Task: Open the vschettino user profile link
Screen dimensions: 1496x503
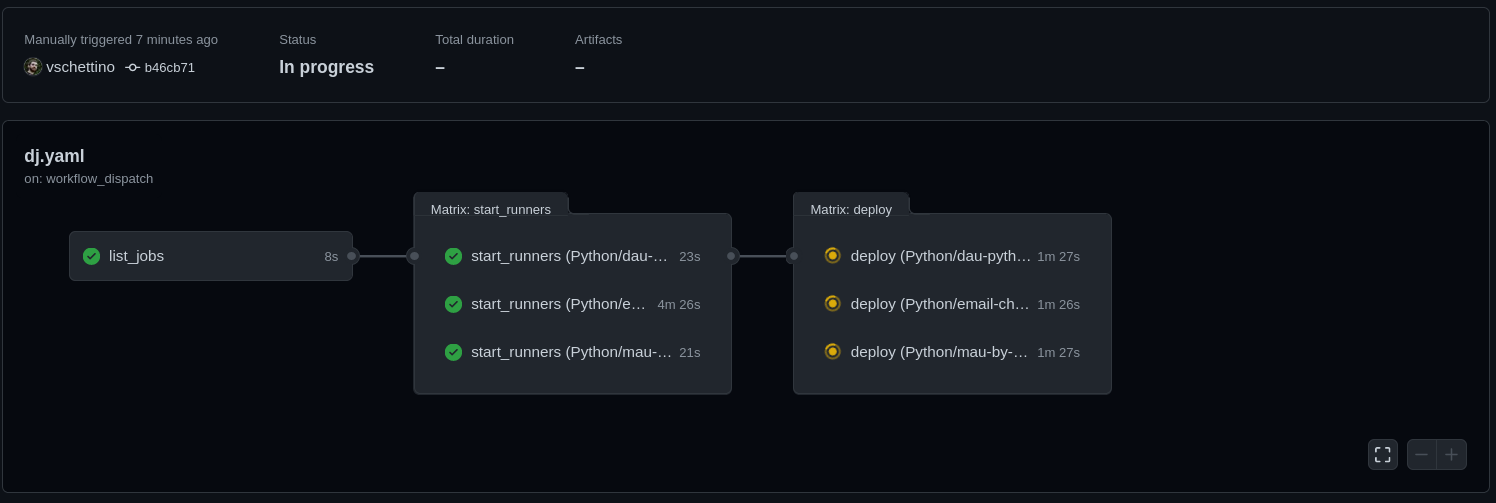Action: click(x=80, y=67)
